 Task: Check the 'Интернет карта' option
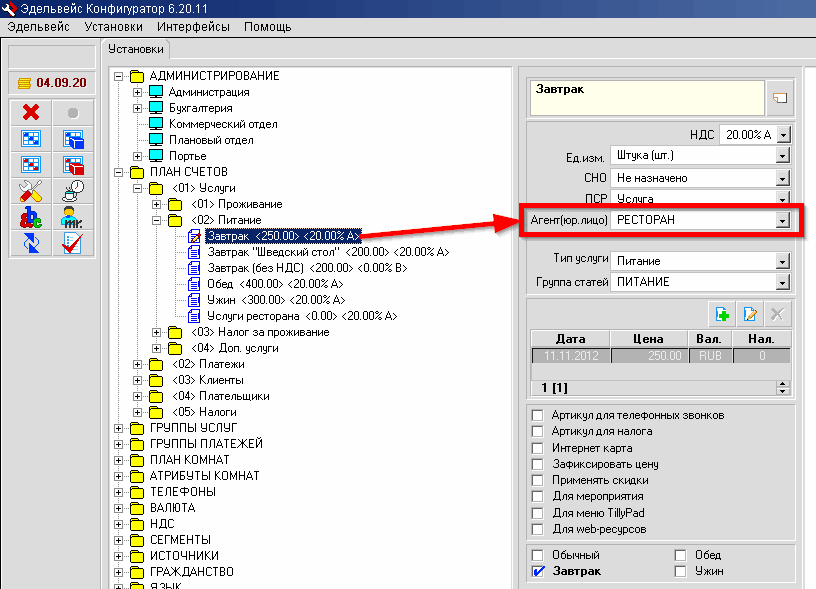click(539, 448)
